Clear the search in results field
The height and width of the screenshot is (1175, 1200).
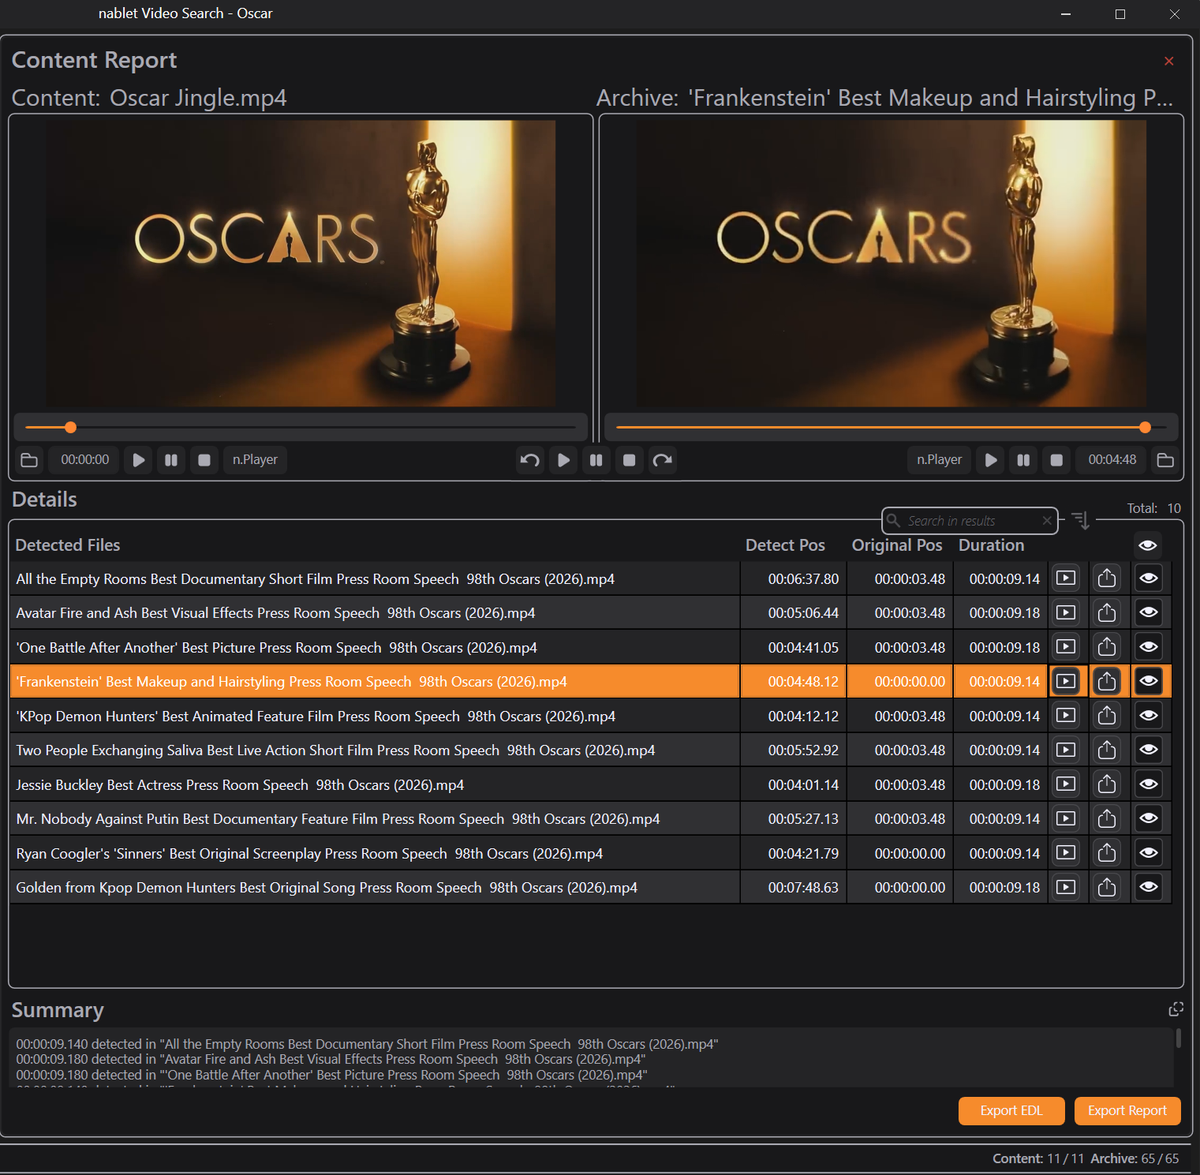[x=1047, y=521]
